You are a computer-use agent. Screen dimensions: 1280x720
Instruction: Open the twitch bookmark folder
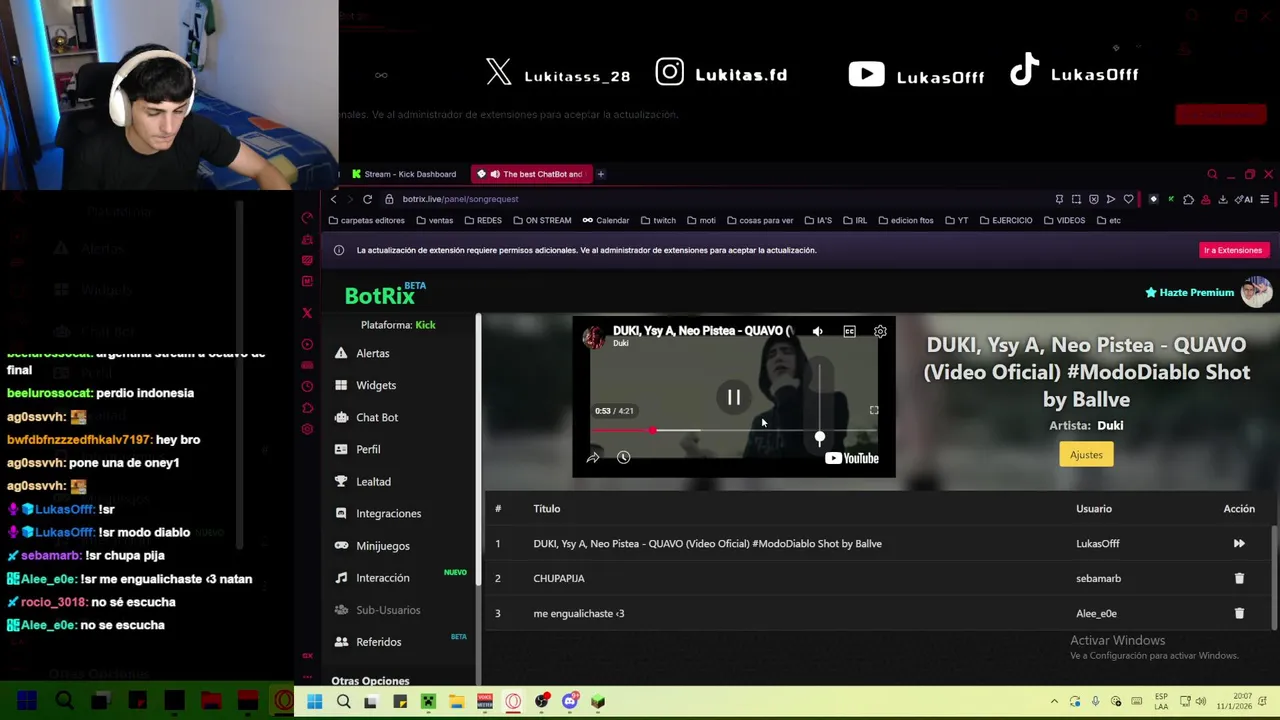(x=657, y=220)
